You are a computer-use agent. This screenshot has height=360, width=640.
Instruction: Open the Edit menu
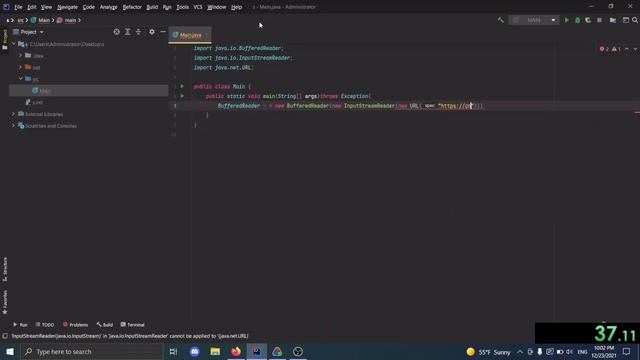(x=32, y=7)
